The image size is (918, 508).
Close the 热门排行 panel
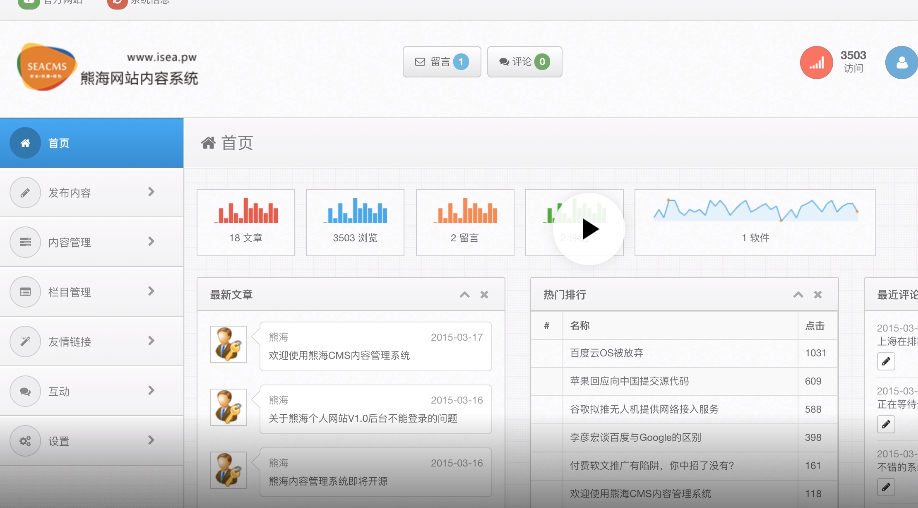pyautogui.click(x=818, y=295)
